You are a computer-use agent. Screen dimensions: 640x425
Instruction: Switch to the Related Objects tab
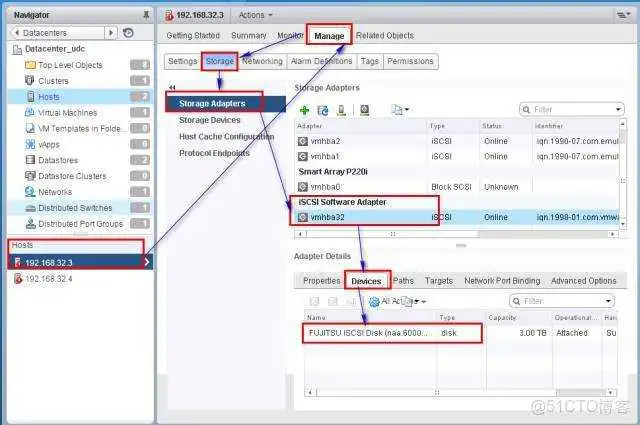[385, 36]
